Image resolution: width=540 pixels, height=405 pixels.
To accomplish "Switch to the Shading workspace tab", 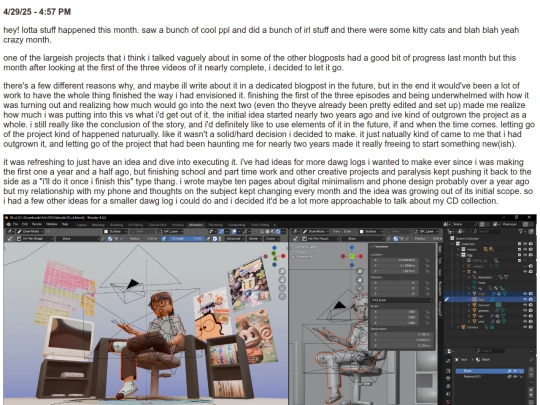I will (178, 225).
